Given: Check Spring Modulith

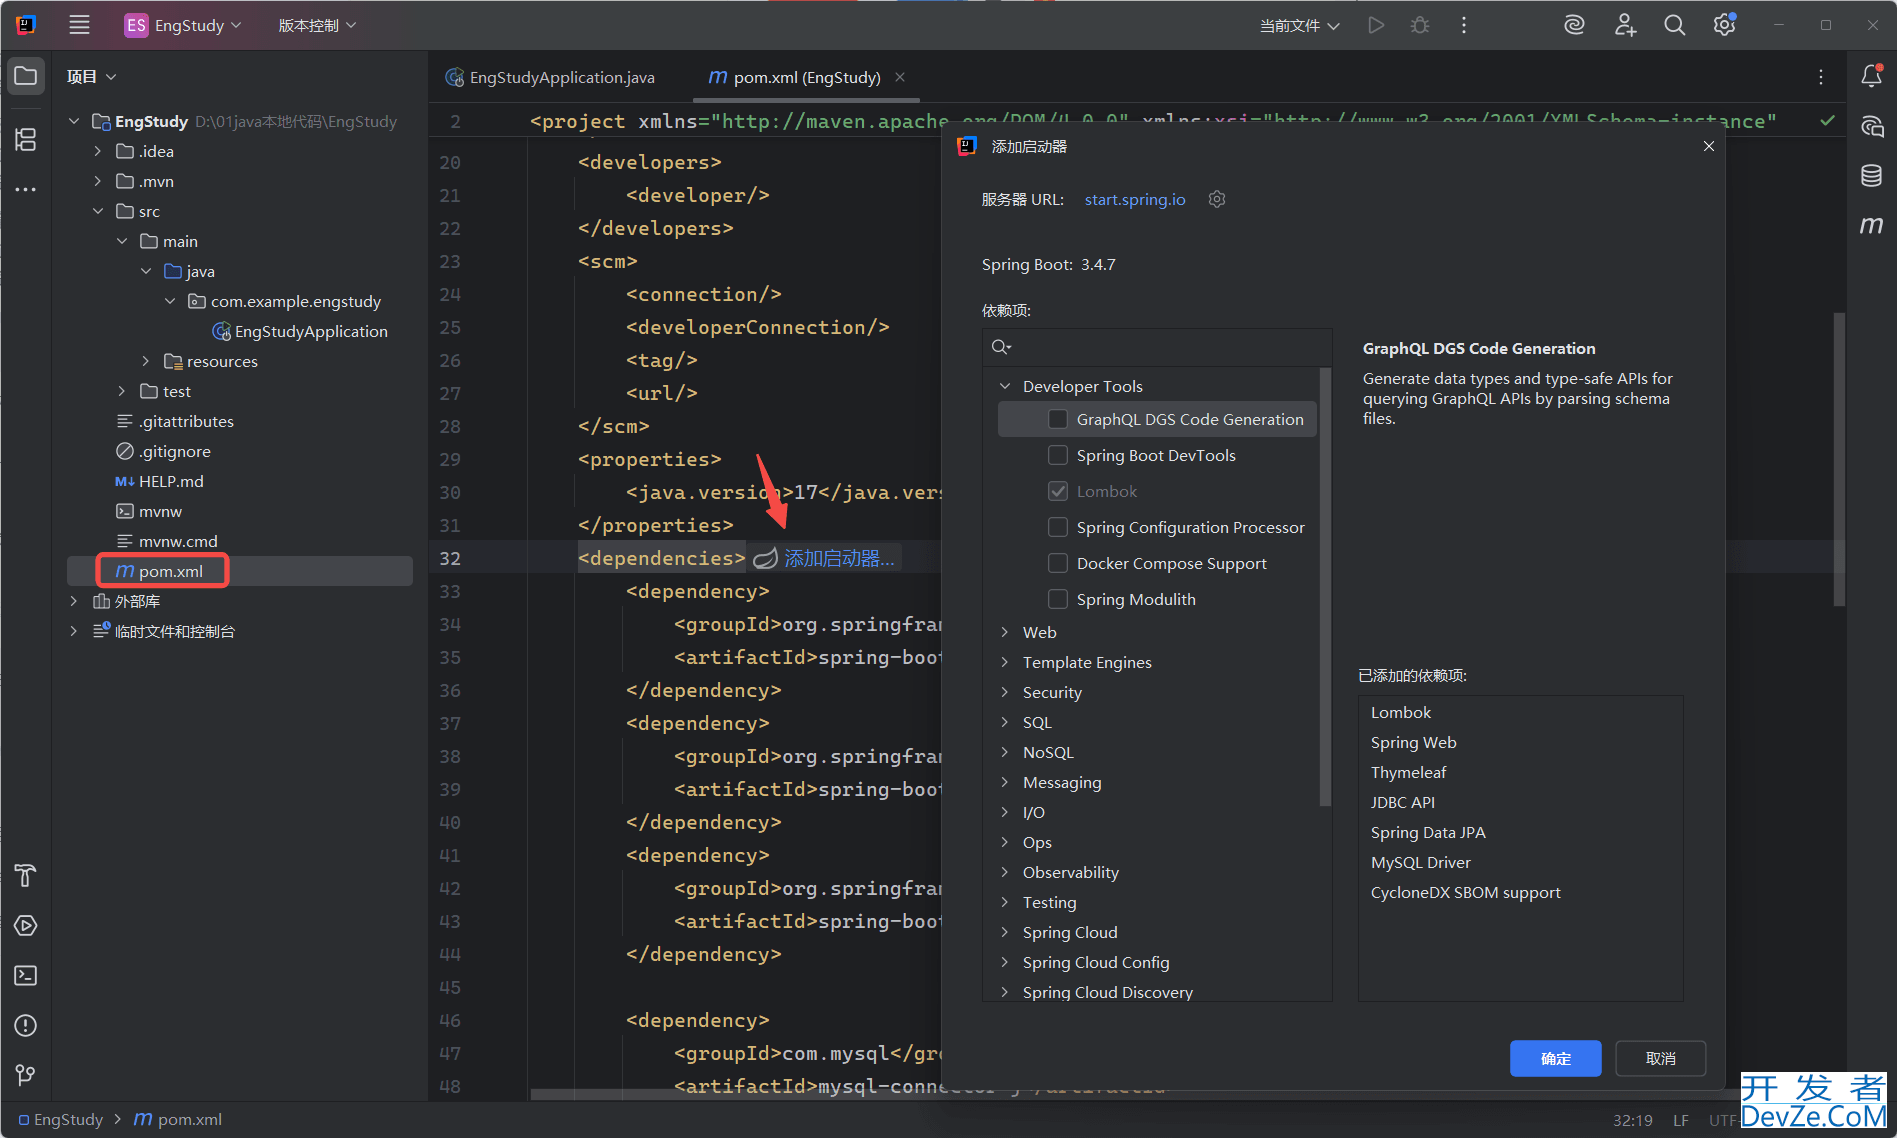Looking at the screenshot, I should coord(1057,599).
